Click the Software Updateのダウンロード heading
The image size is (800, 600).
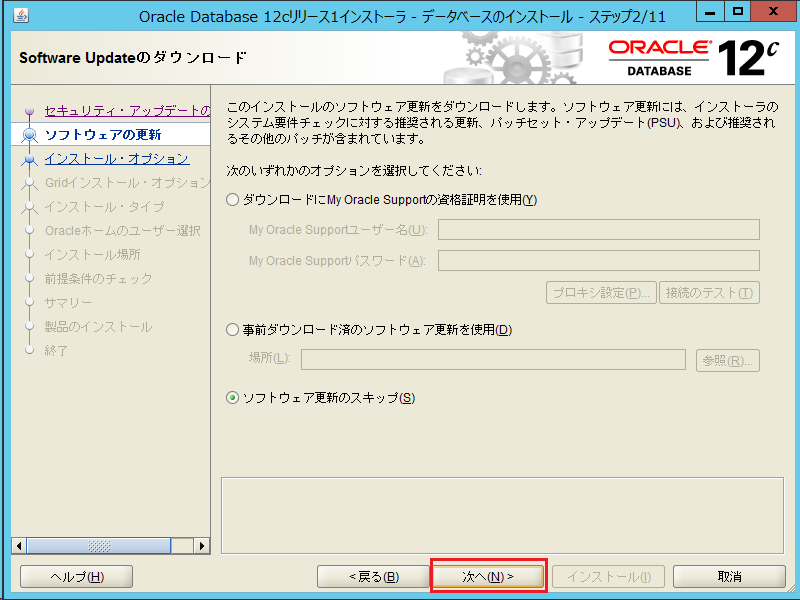coord(133,58)
